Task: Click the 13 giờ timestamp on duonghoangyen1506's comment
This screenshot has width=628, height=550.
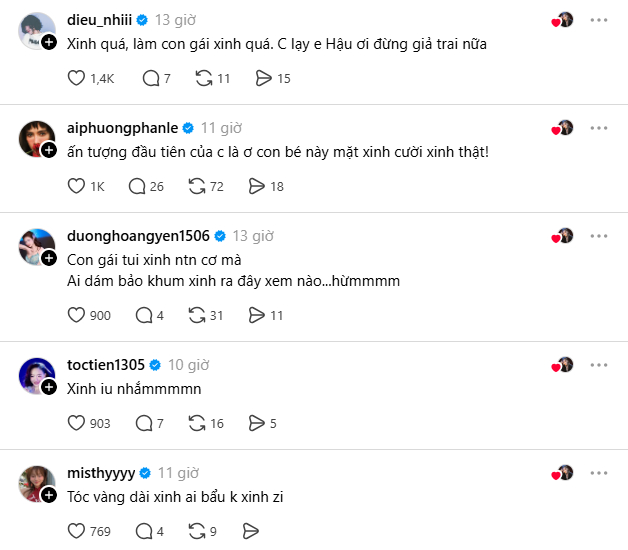Action: 253,236
